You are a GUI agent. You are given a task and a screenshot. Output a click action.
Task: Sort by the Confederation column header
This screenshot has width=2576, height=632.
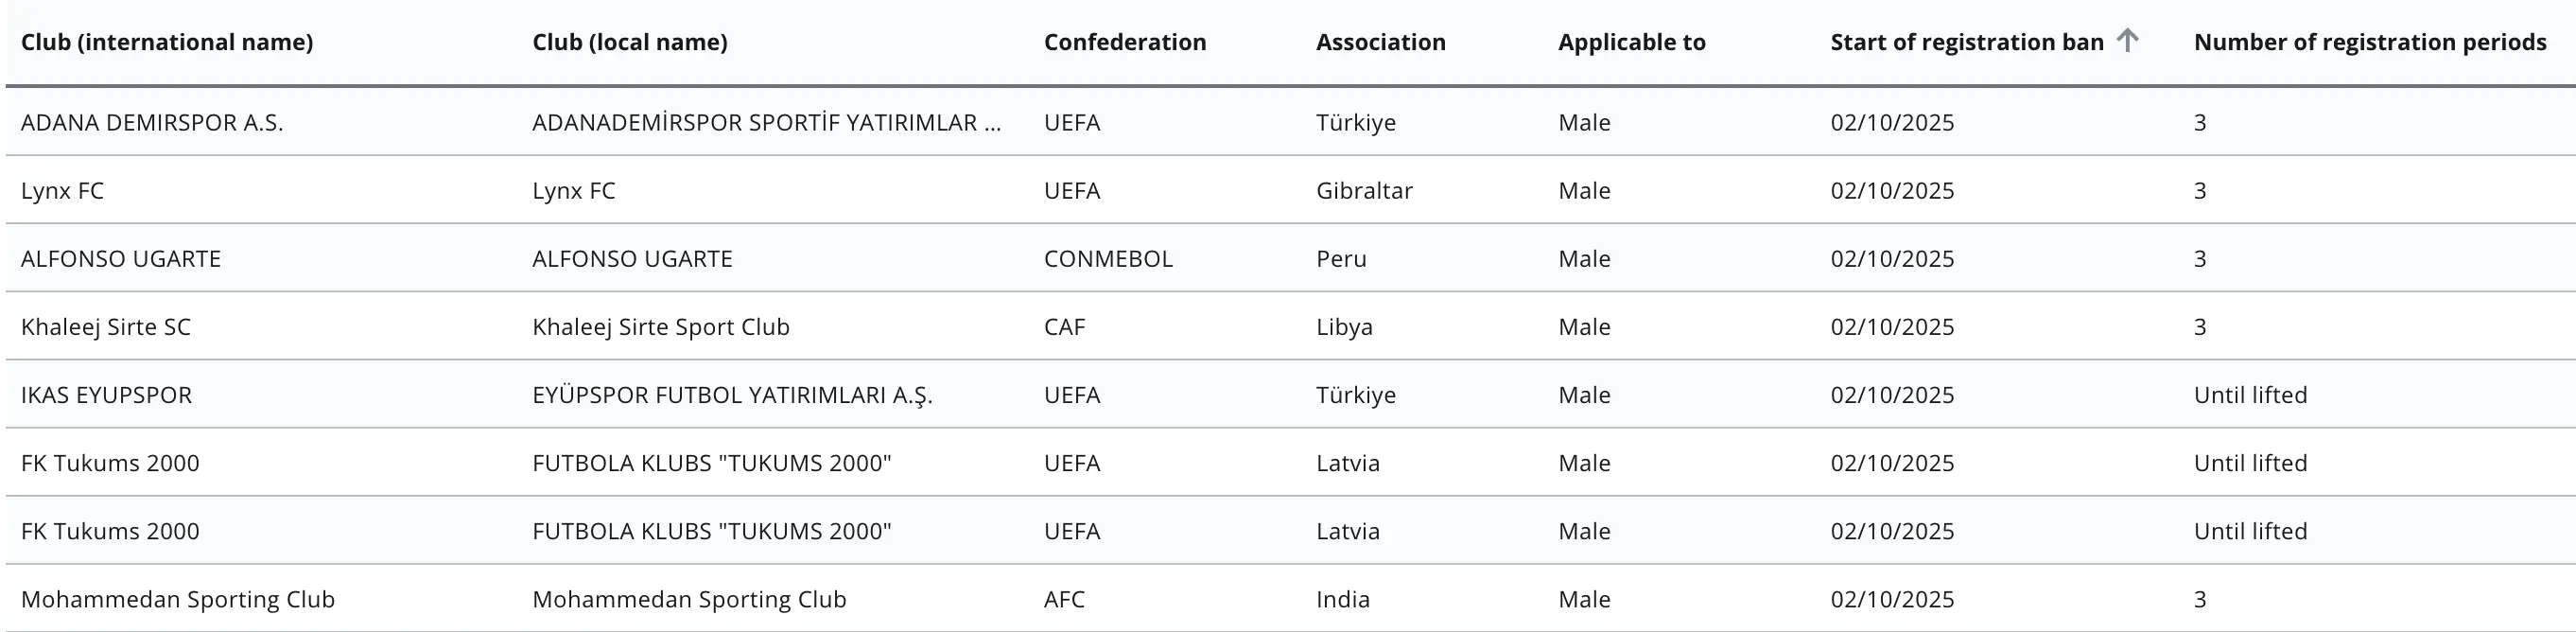click(1124, 42)
